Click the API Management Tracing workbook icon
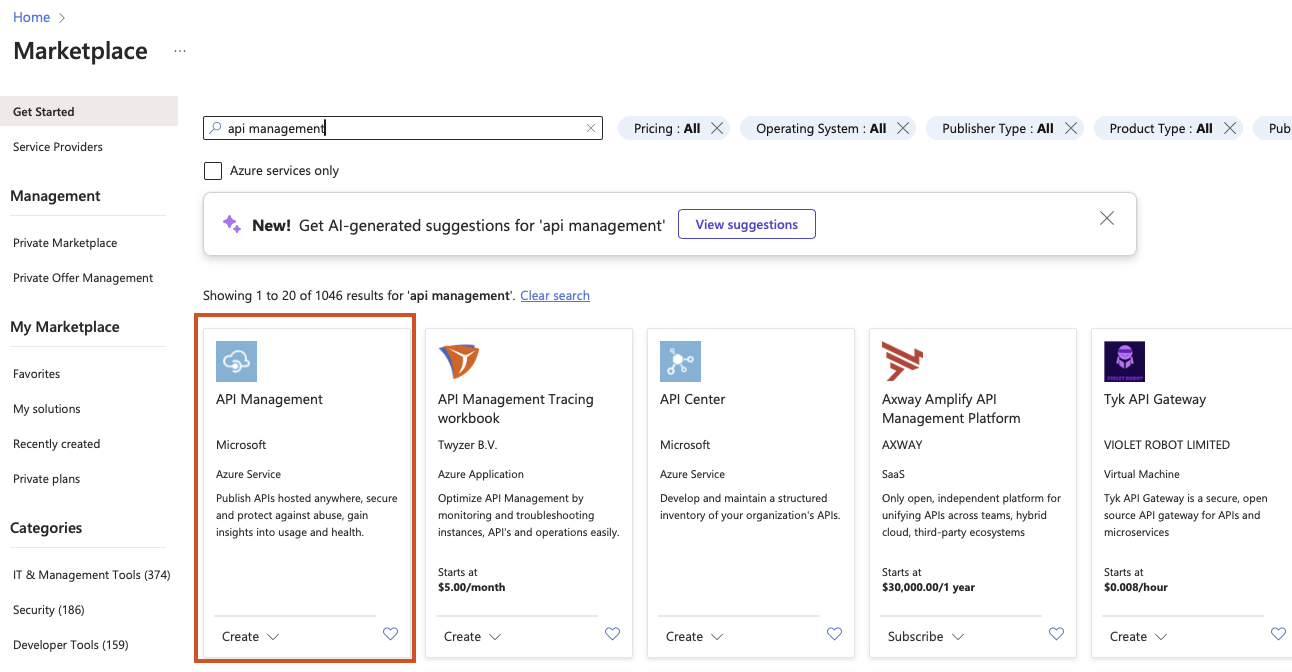Viewport: 1292px width, 672px height. click(x=458, y=361)
